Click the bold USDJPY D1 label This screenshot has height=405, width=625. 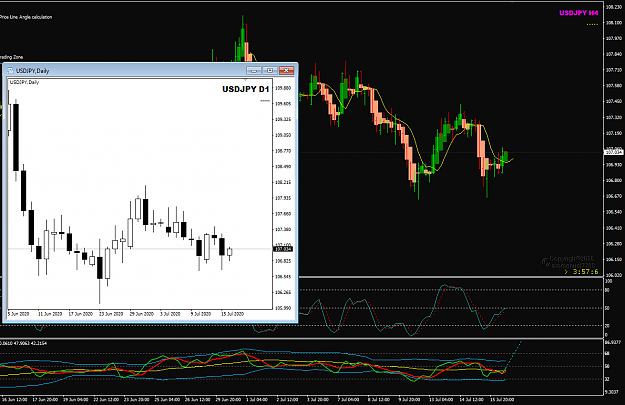pyautogui.click(x=246, y=89)
